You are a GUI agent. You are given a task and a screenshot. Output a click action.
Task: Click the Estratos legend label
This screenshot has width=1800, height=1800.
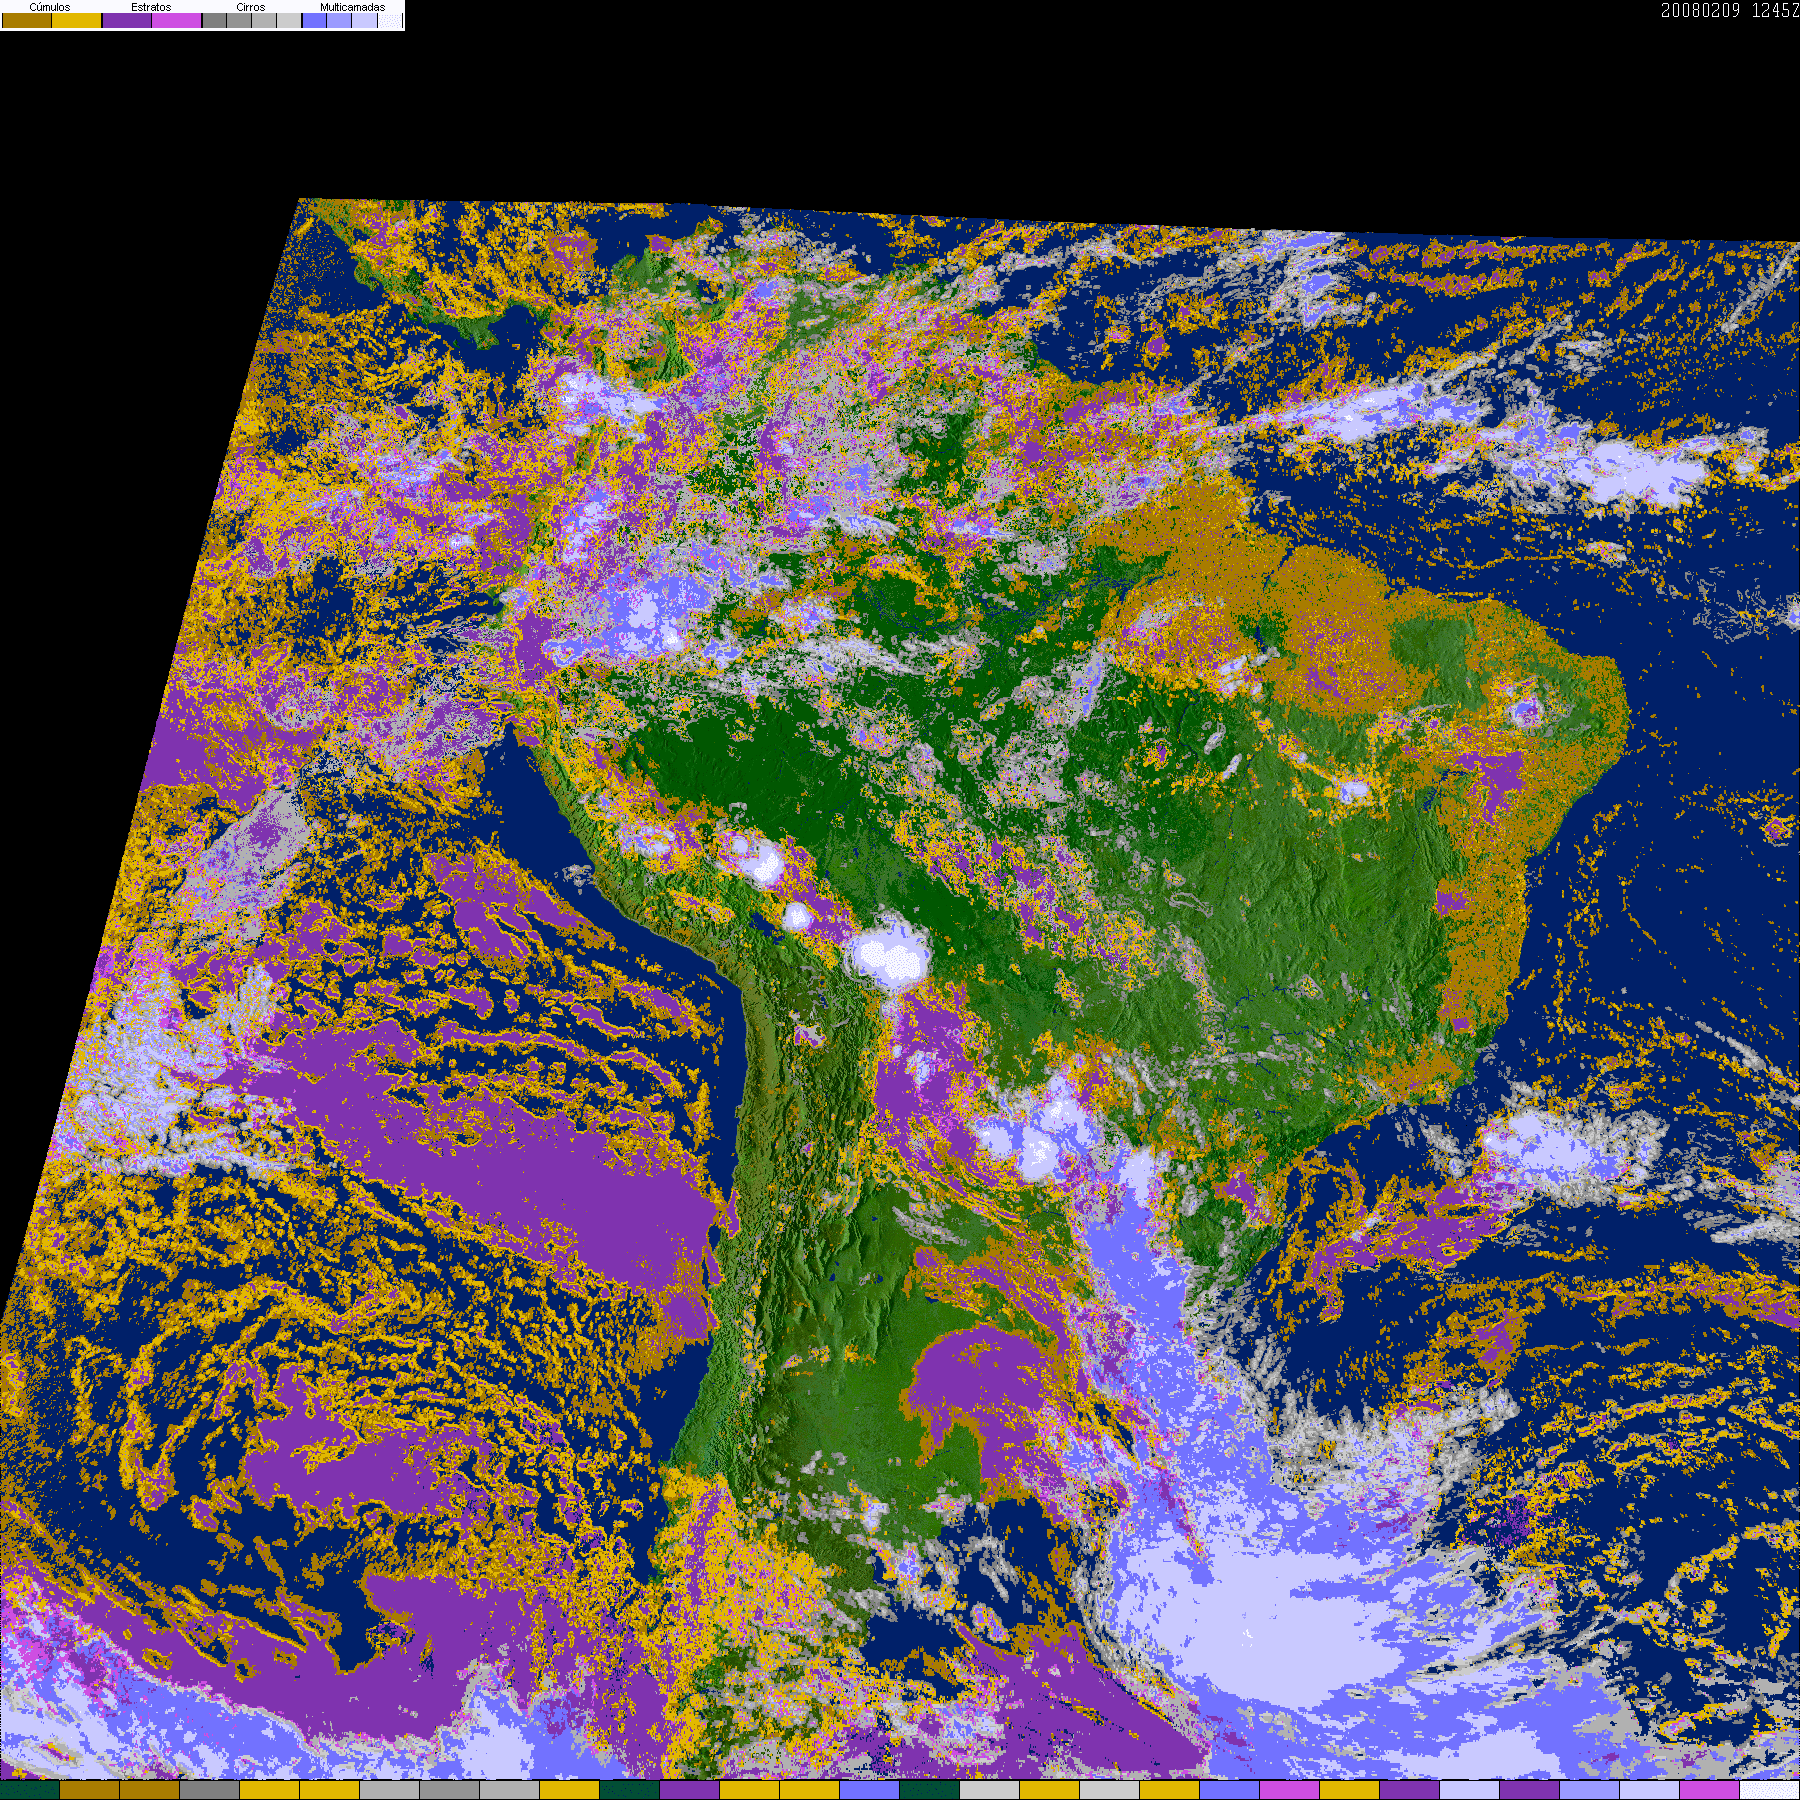pyautogui.click(x=151, y=7)
